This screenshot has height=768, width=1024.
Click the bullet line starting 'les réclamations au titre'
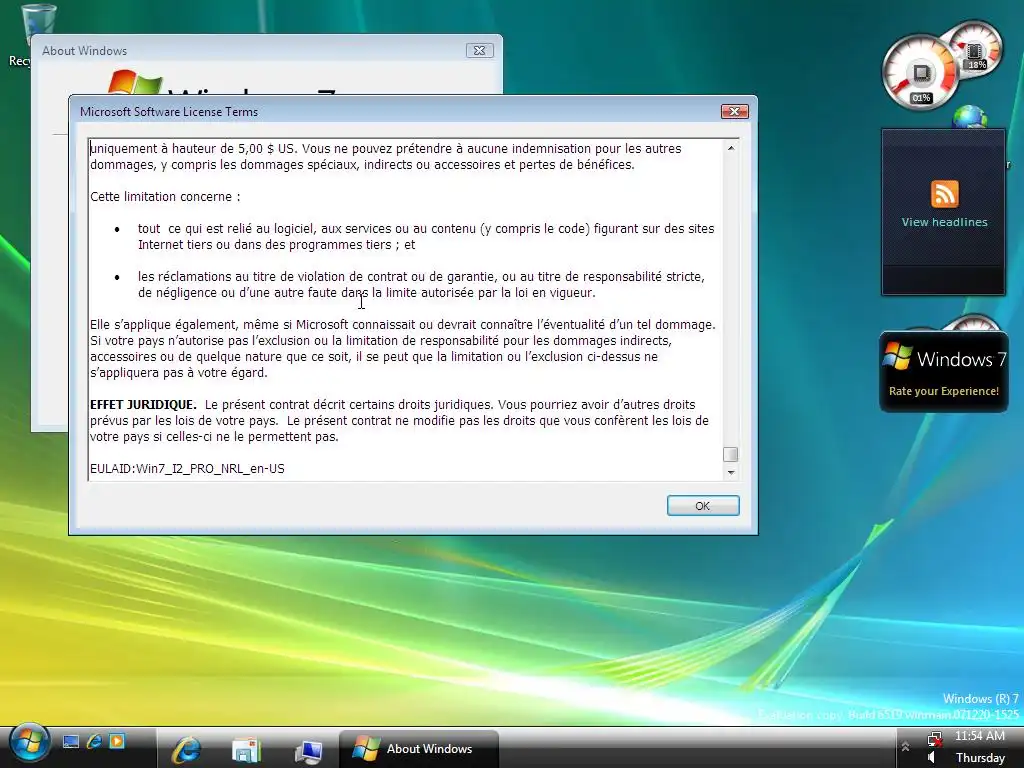click(421, 276)
